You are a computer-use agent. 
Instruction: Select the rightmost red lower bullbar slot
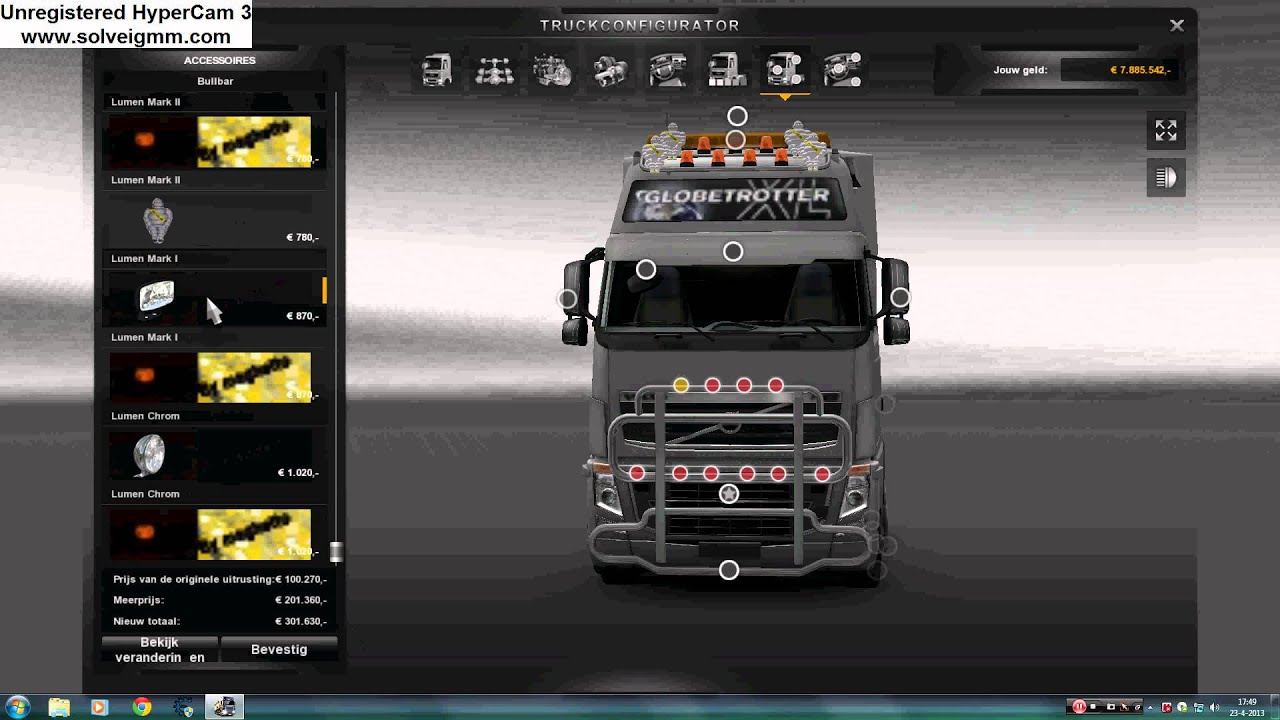coord(822,473)
